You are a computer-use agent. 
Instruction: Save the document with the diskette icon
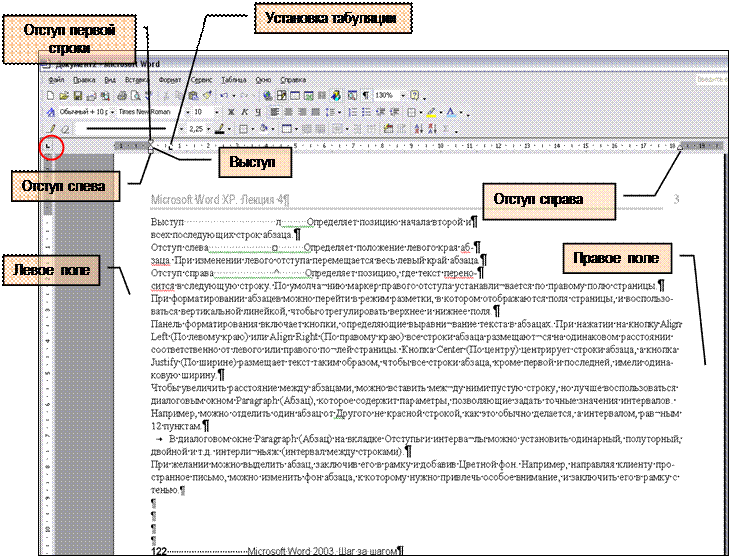pyautogui.click(x=77, y=96)
